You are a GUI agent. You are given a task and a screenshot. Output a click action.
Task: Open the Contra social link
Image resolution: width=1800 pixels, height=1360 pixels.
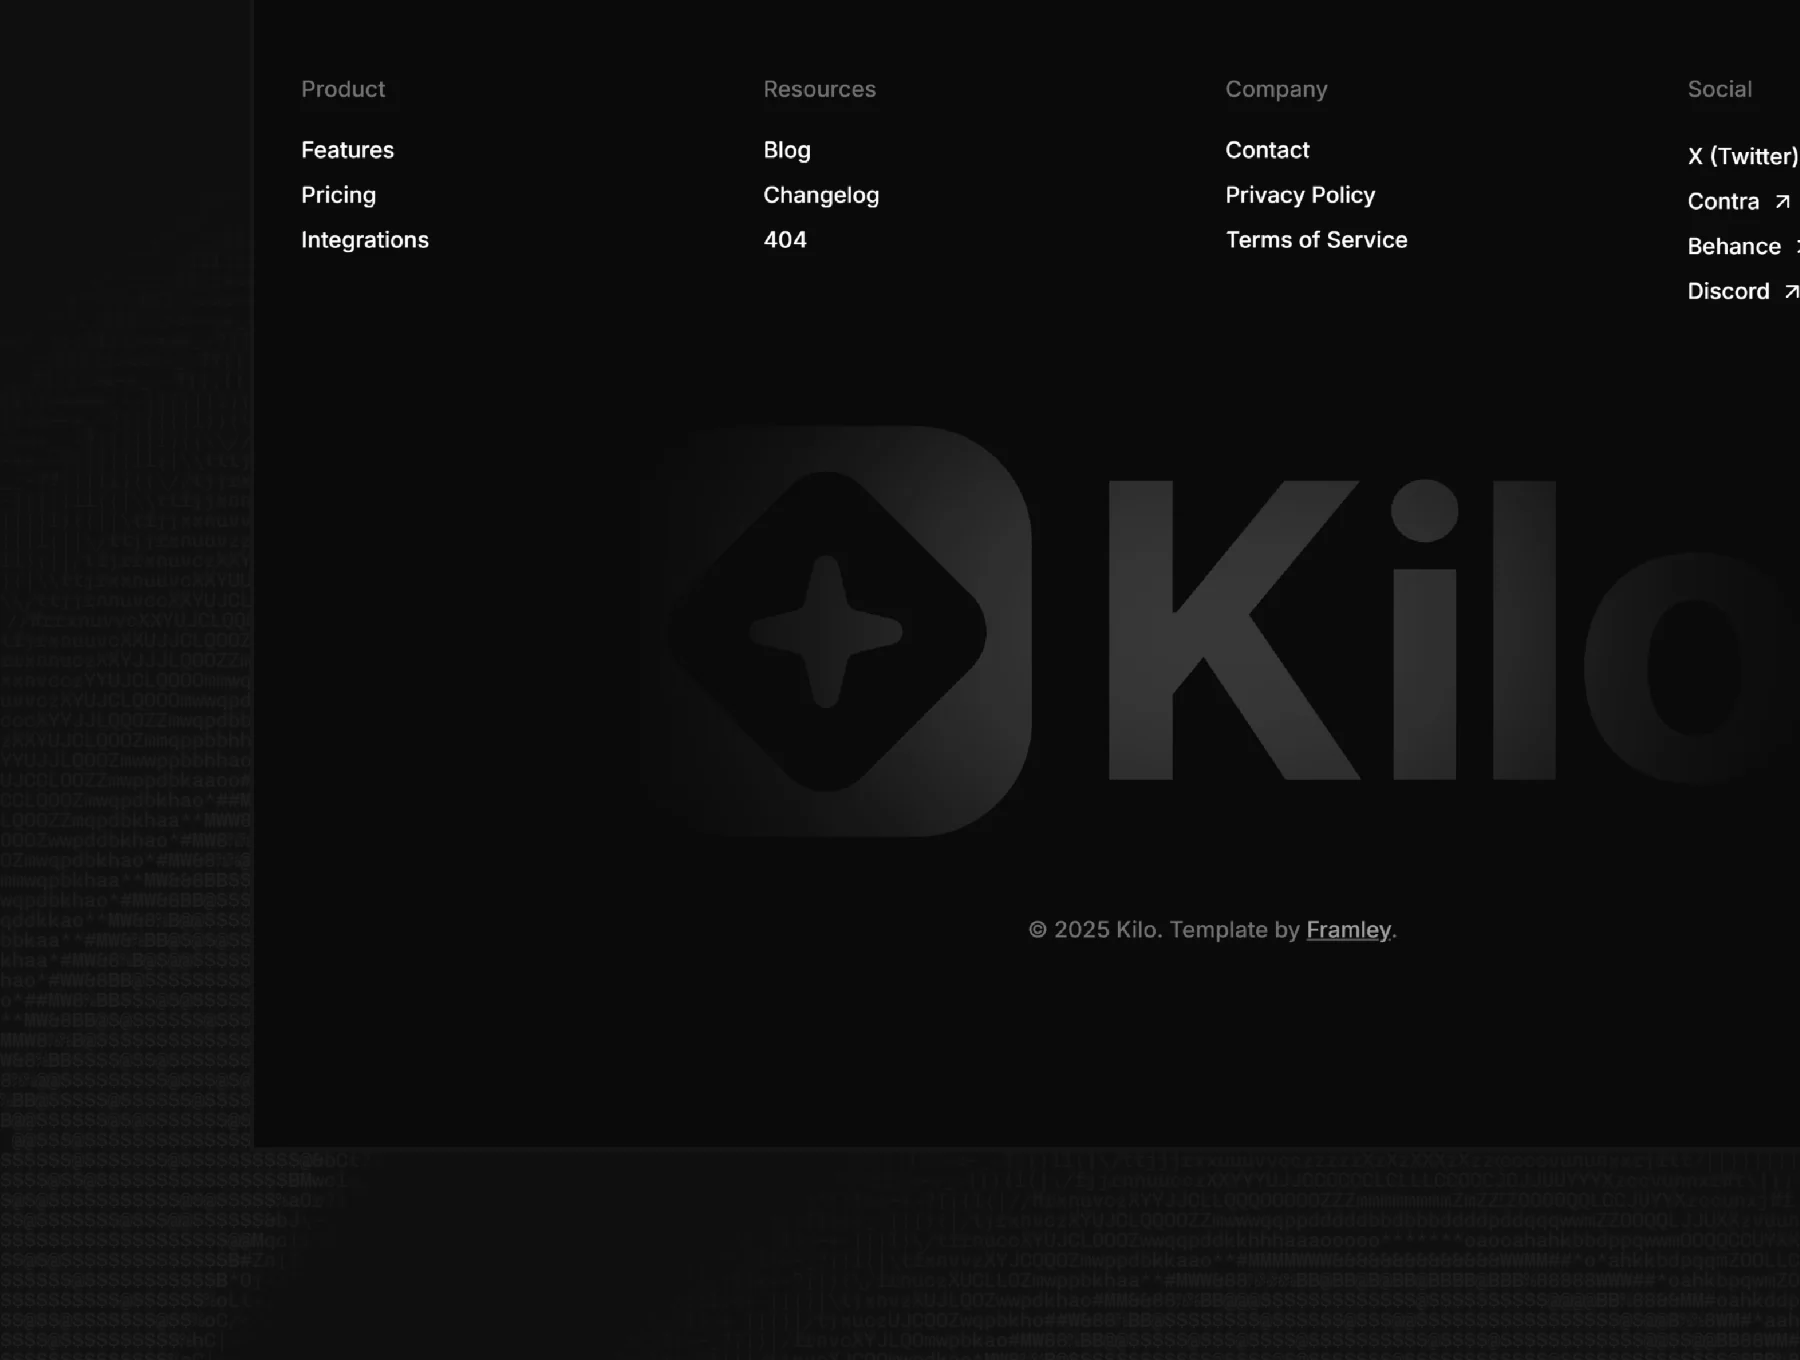click(1723, 201)
